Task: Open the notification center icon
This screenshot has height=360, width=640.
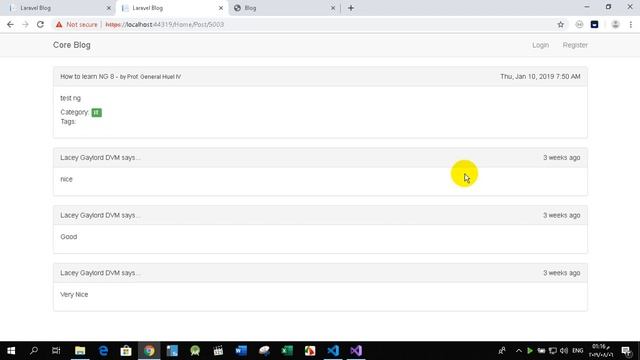Action: 626,351
